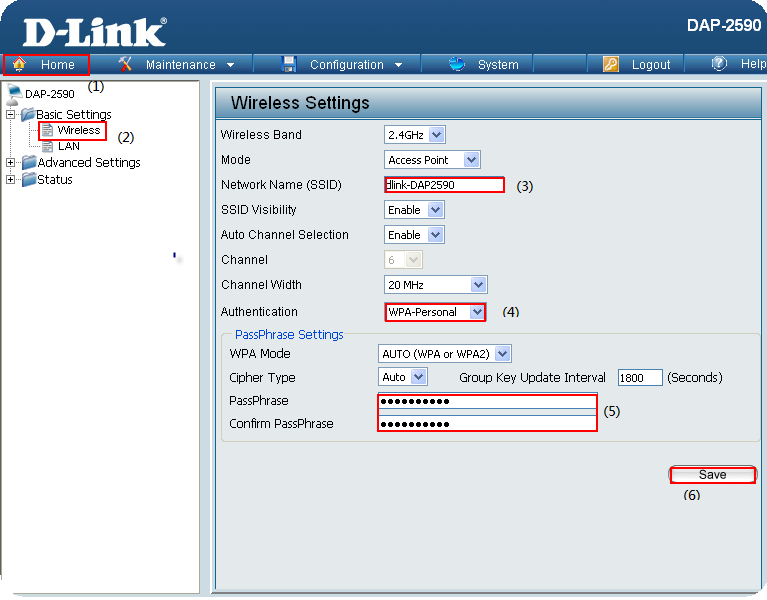
Task: Click the Status folder icon
Action: pyautogui.click(x=29, y=179)
